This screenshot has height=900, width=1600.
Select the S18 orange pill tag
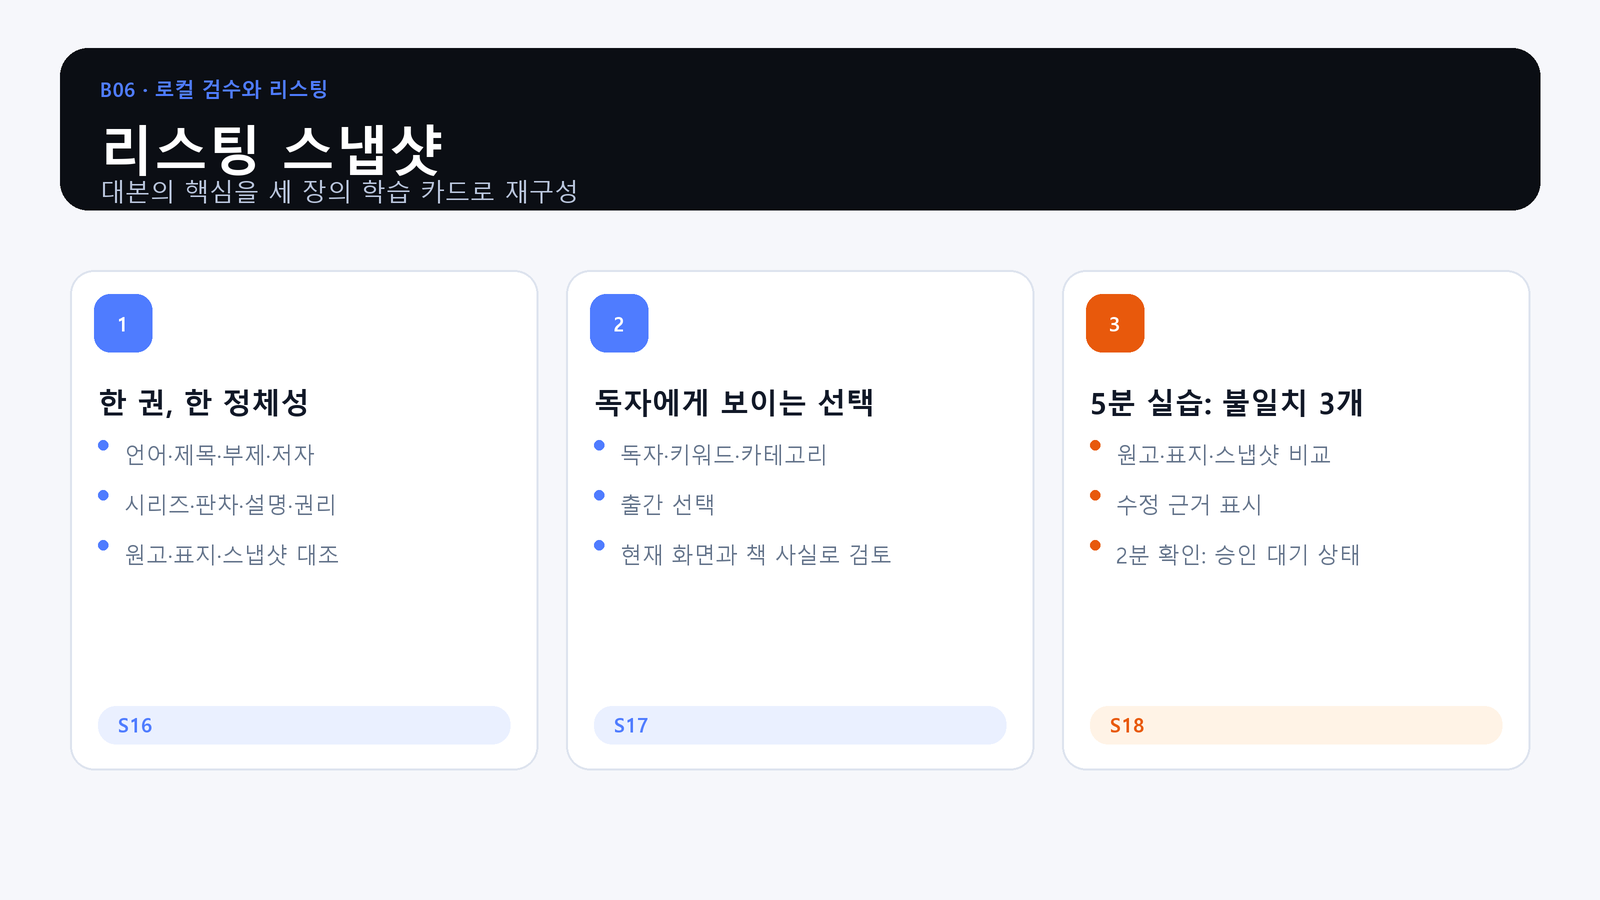(x=1296, y=725)
